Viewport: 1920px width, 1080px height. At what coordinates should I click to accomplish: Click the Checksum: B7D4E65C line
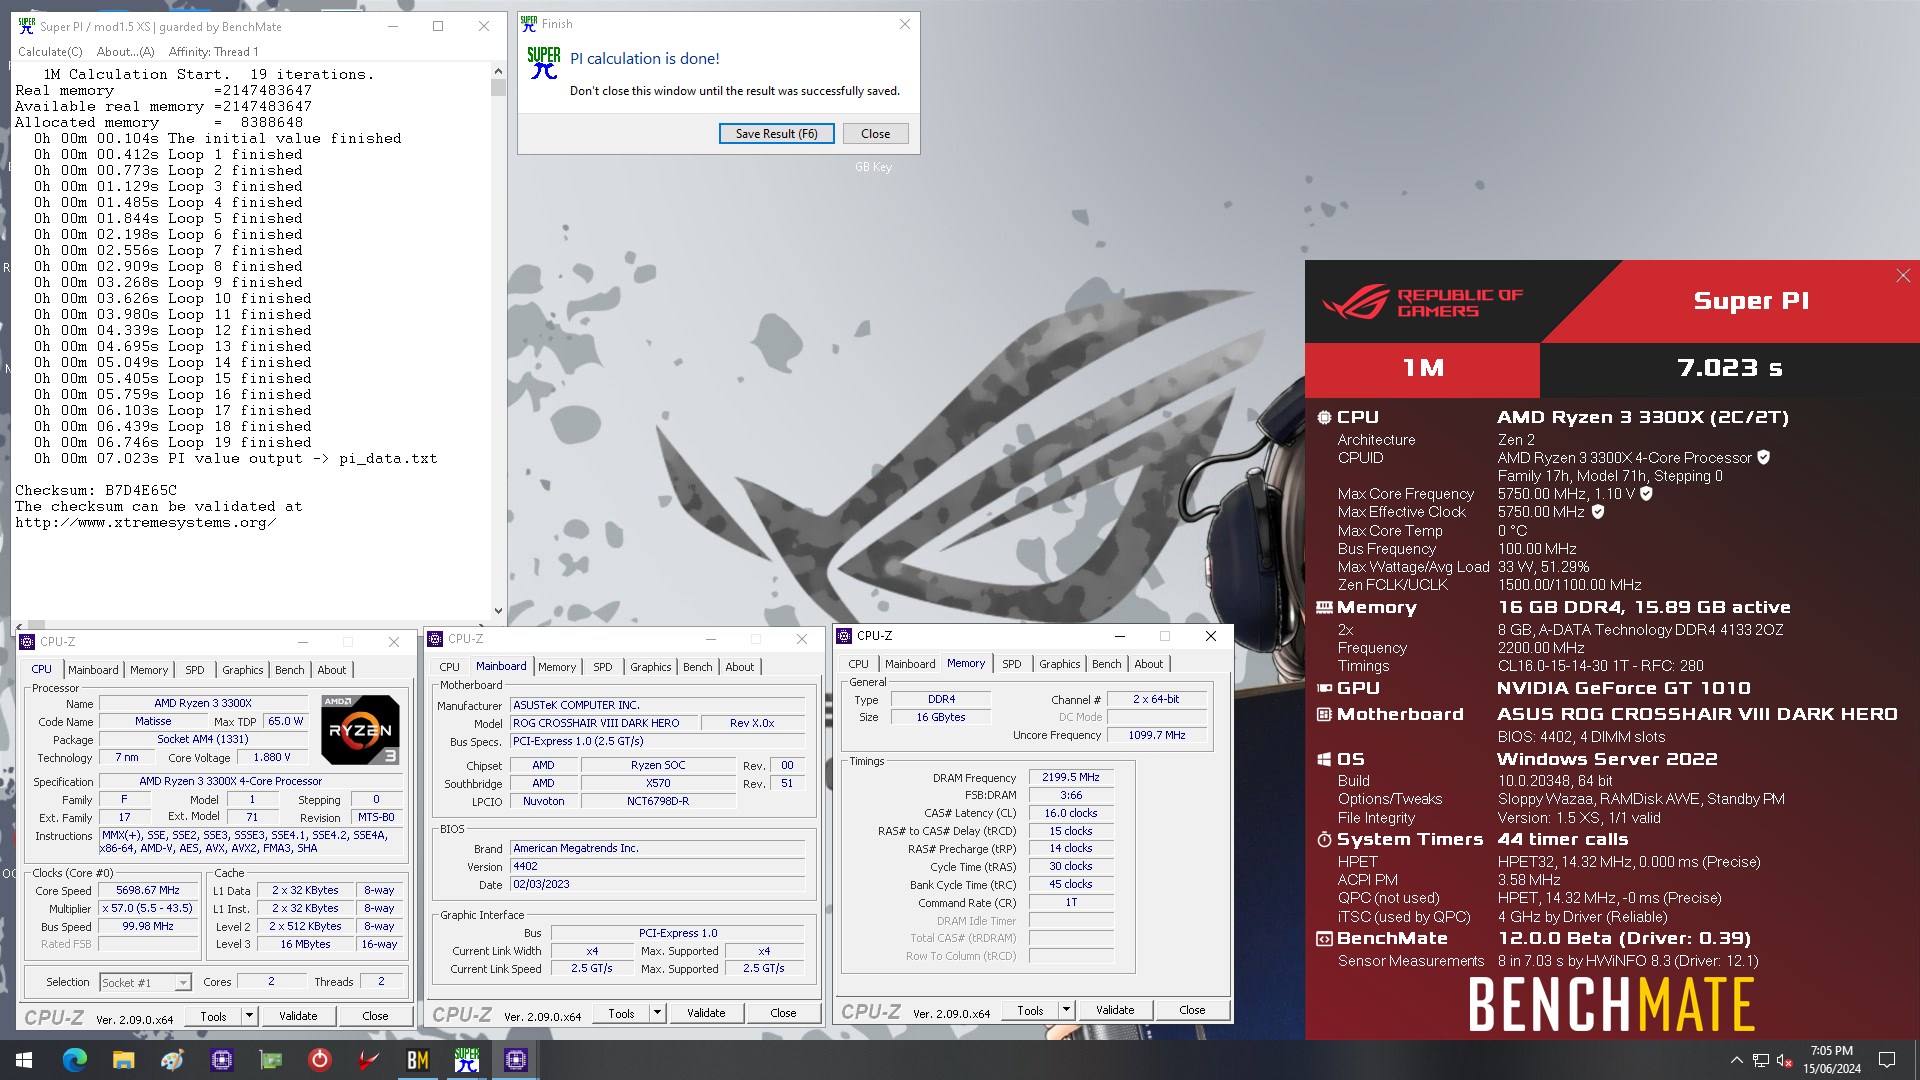click(x=96, y=491)
